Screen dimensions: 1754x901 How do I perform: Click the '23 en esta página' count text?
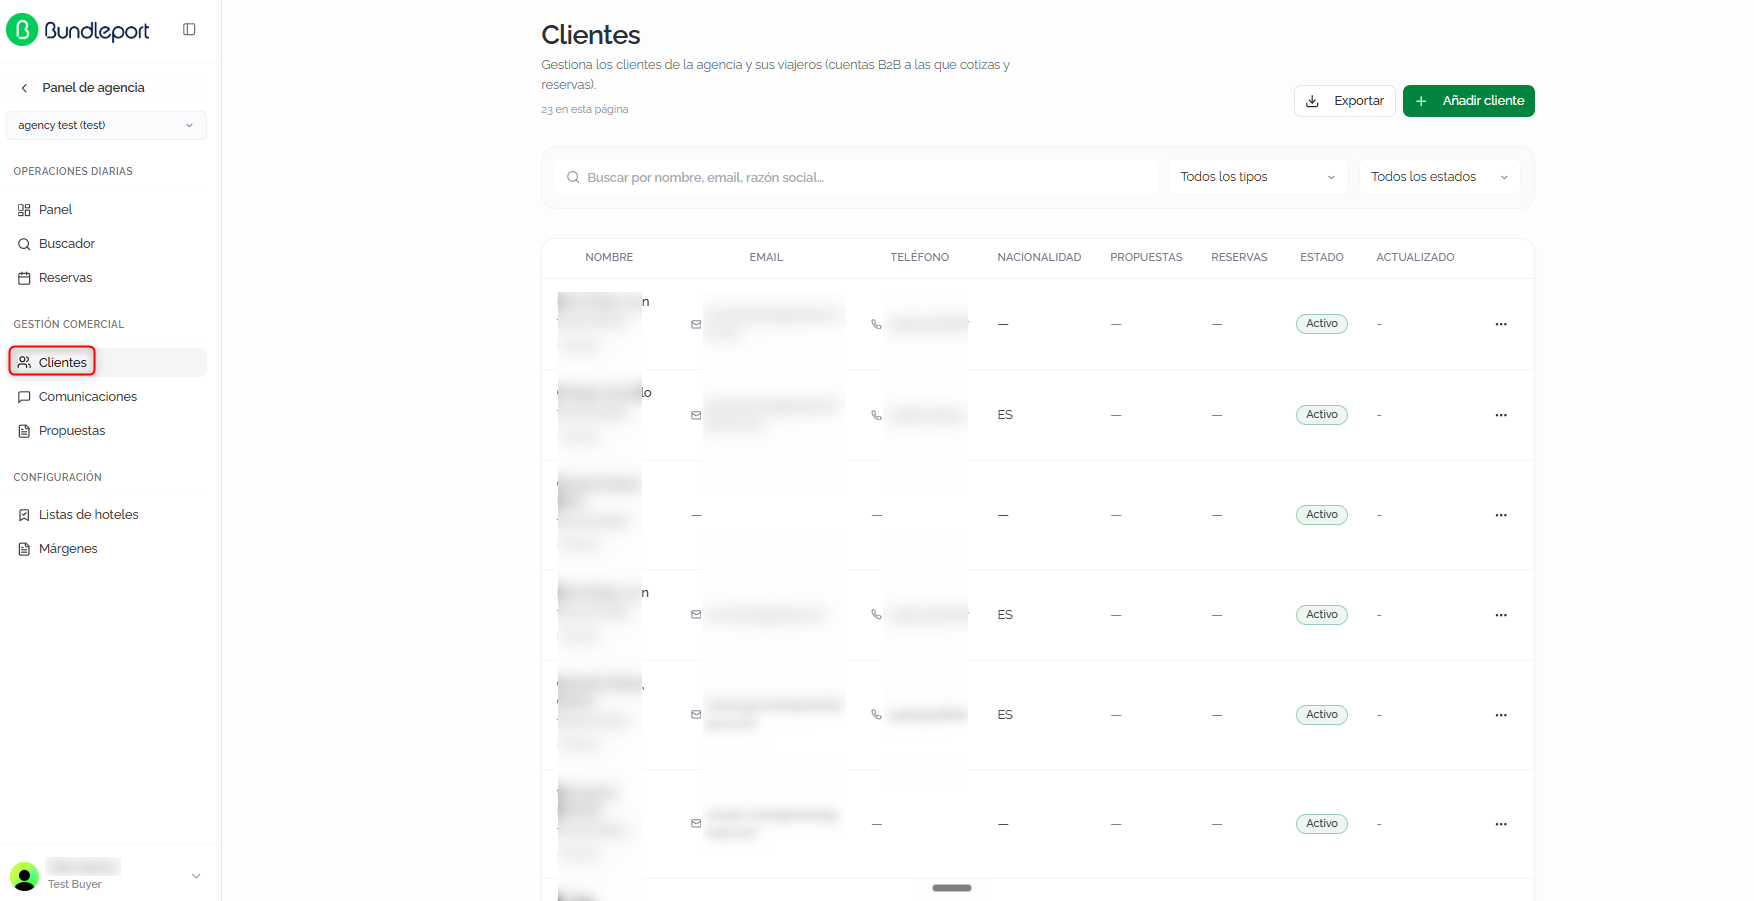[x=585, y=110]
